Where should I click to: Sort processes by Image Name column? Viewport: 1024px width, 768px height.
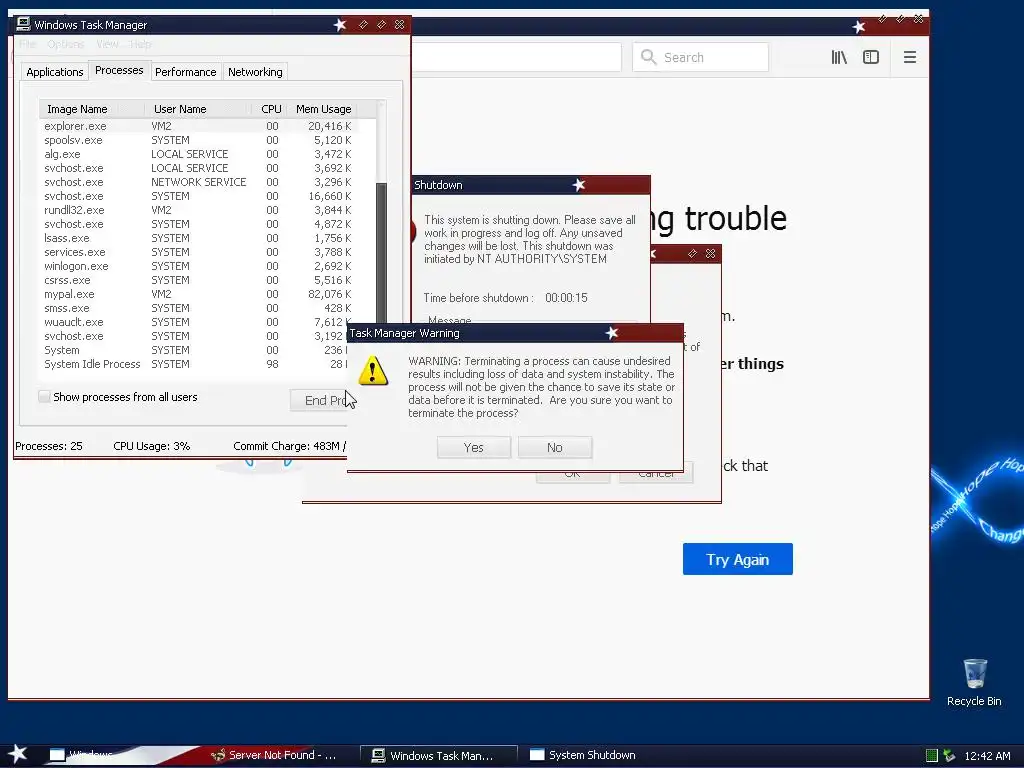coord(91,109)
